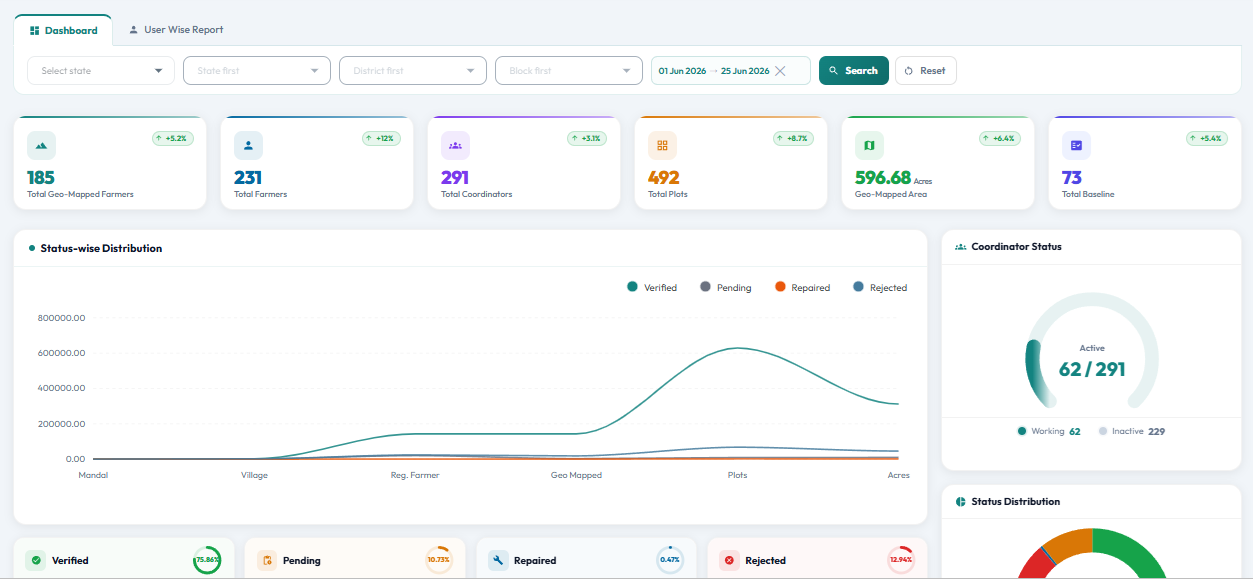Click the Reg. Farmer axis label
Screen dimensions: 1253x579
415,475
